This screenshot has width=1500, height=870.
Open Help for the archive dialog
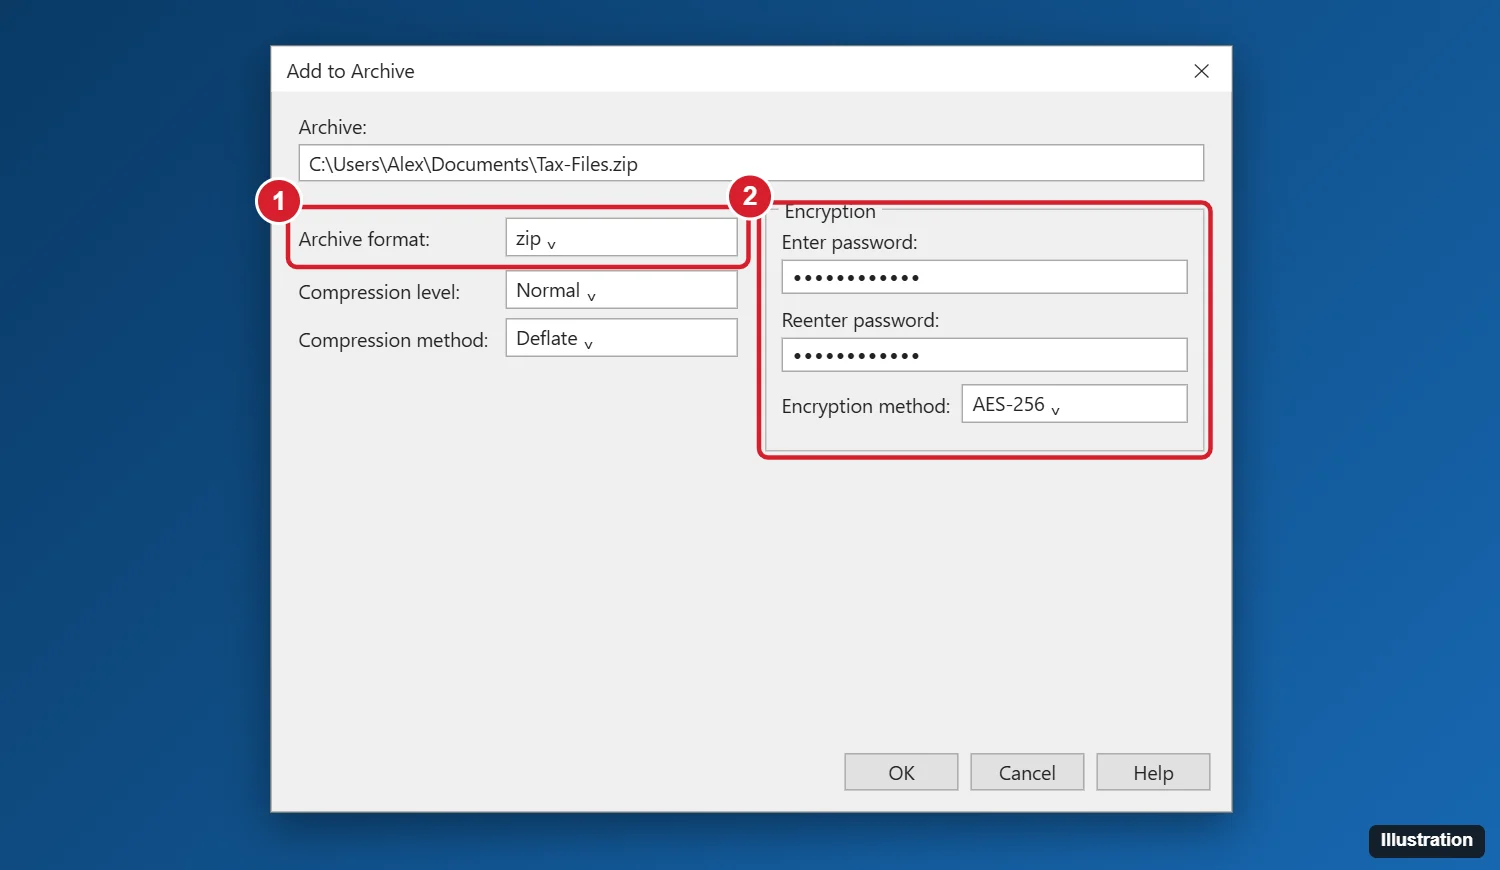pyautogui.click(x=1153, y=772)
